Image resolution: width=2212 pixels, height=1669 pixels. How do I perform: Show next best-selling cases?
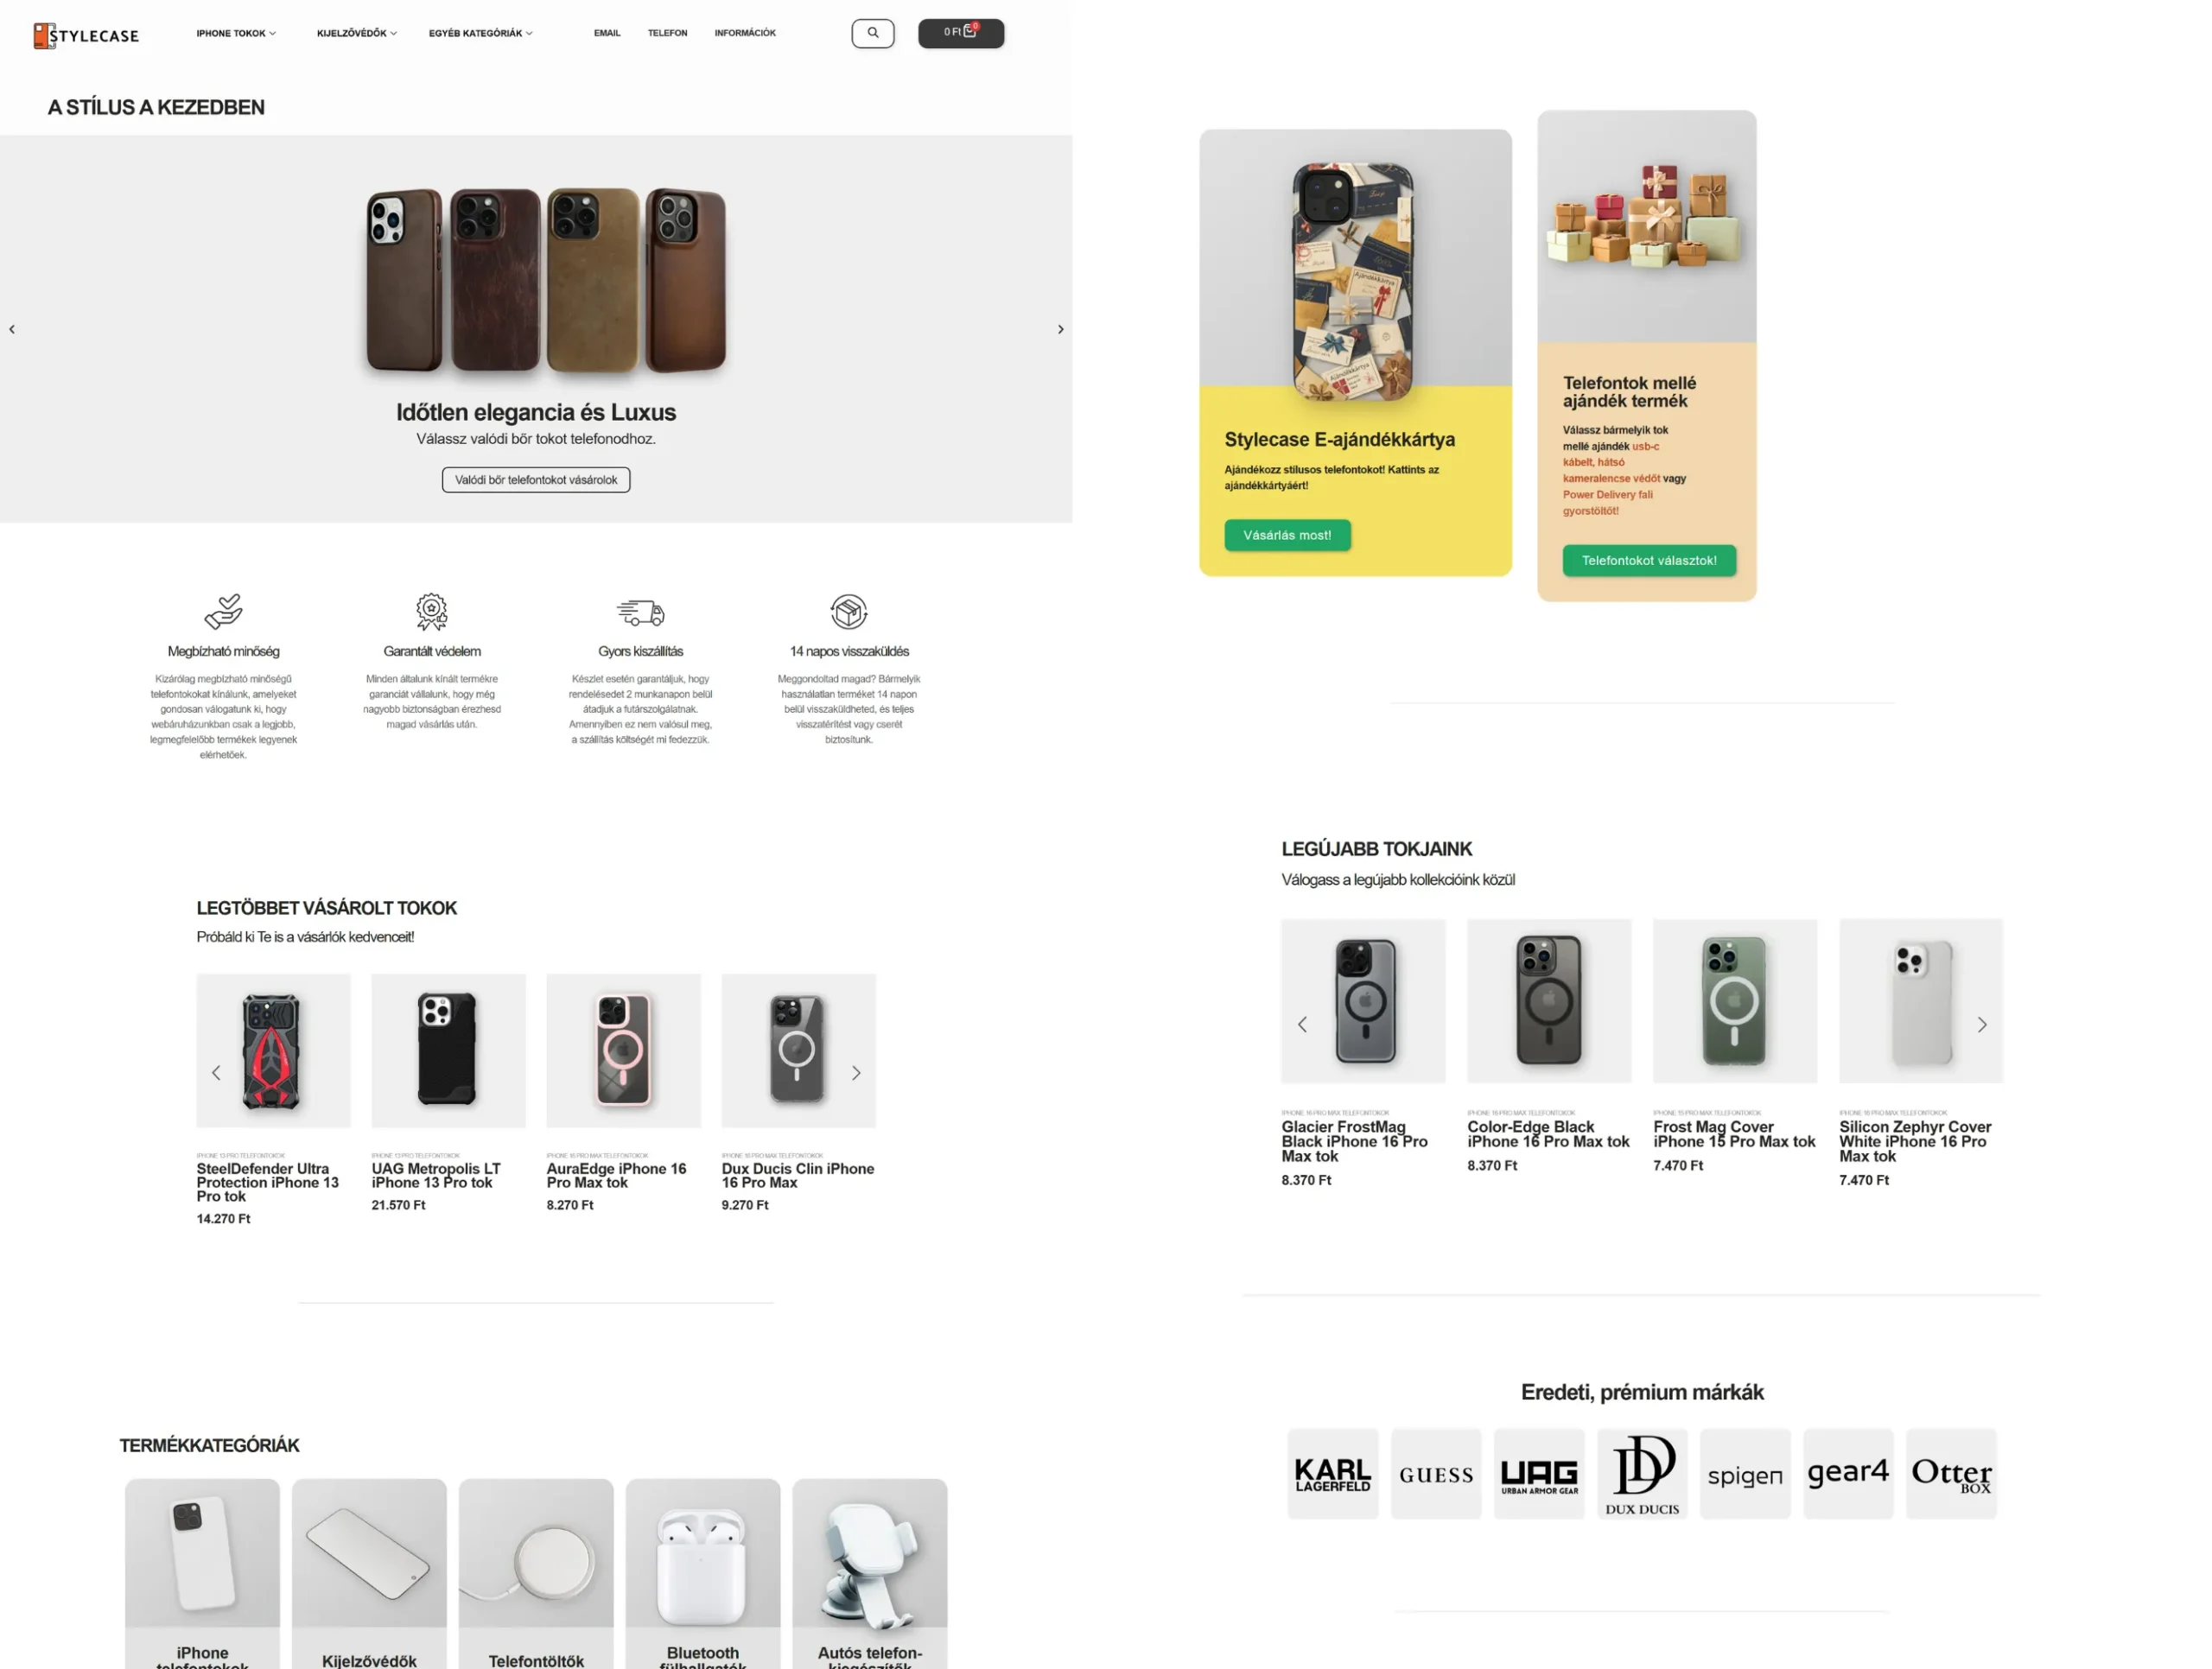pyautogui.click(x=856, y=1073)
